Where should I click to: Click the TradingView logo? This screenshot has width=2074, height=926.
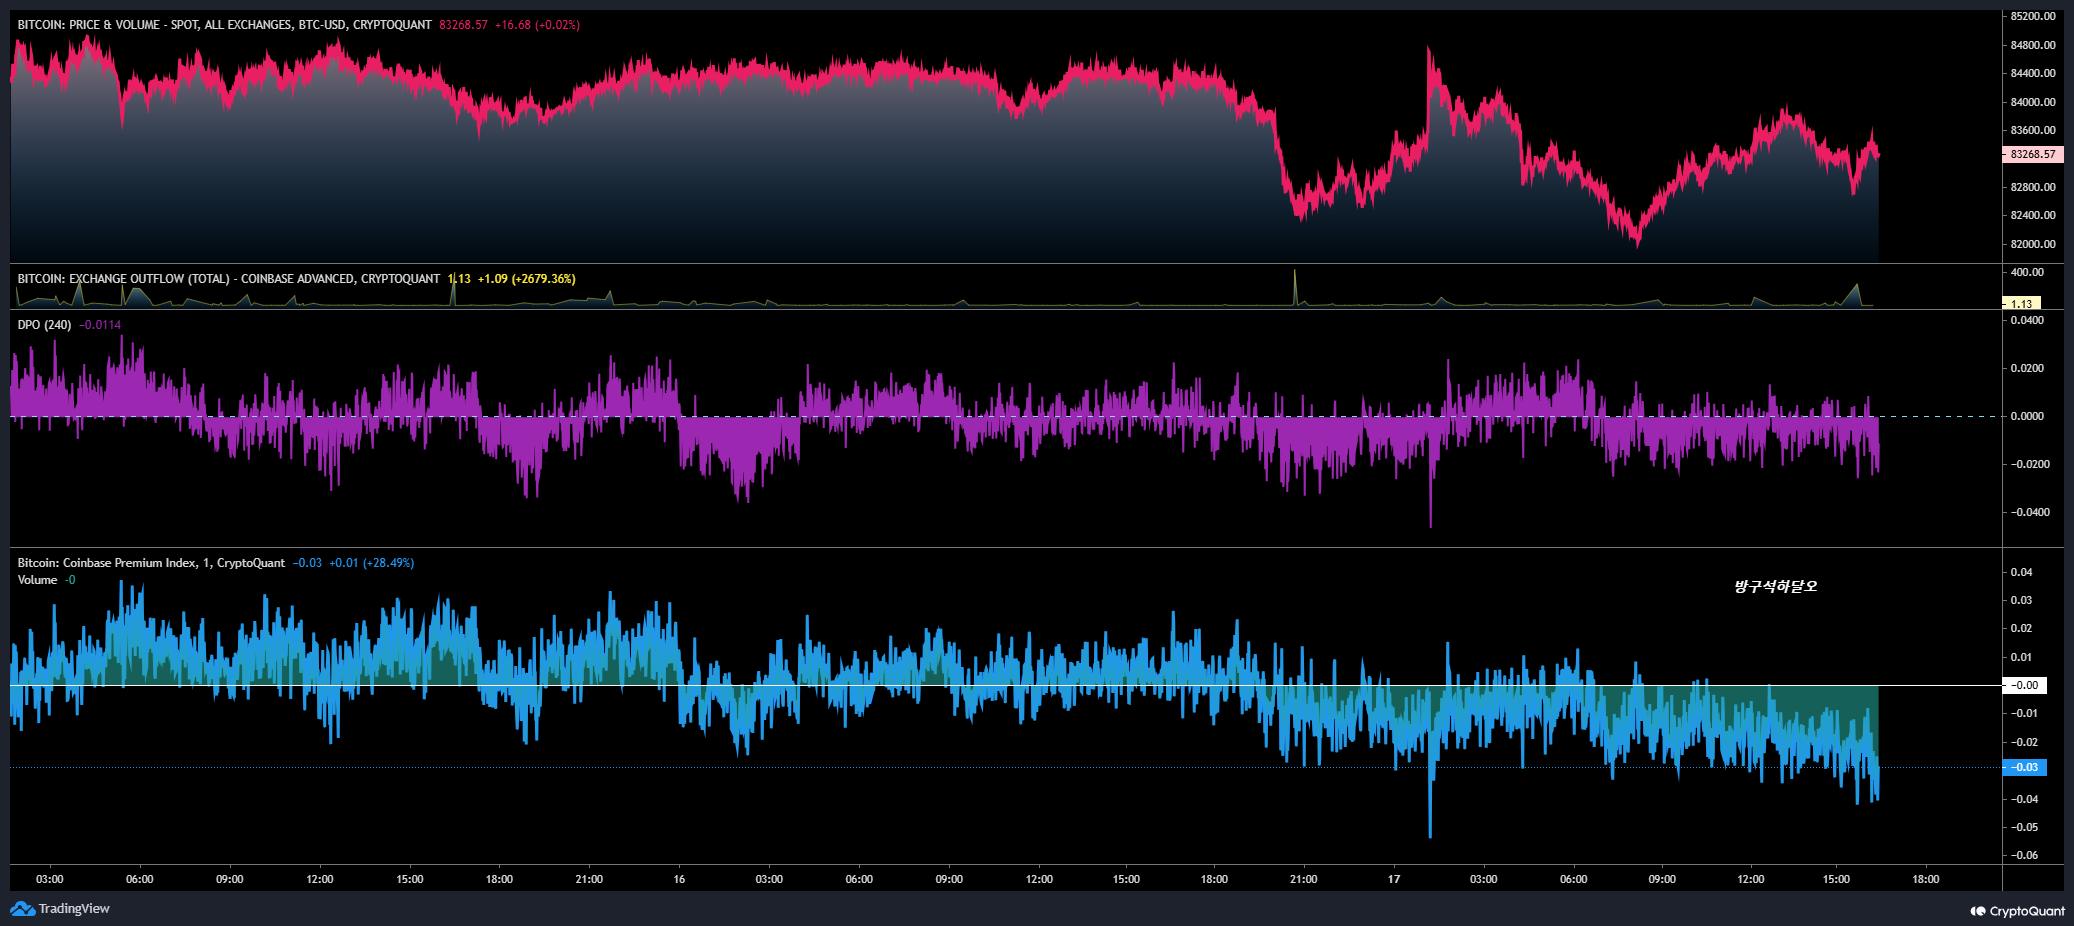pos(60,908)
